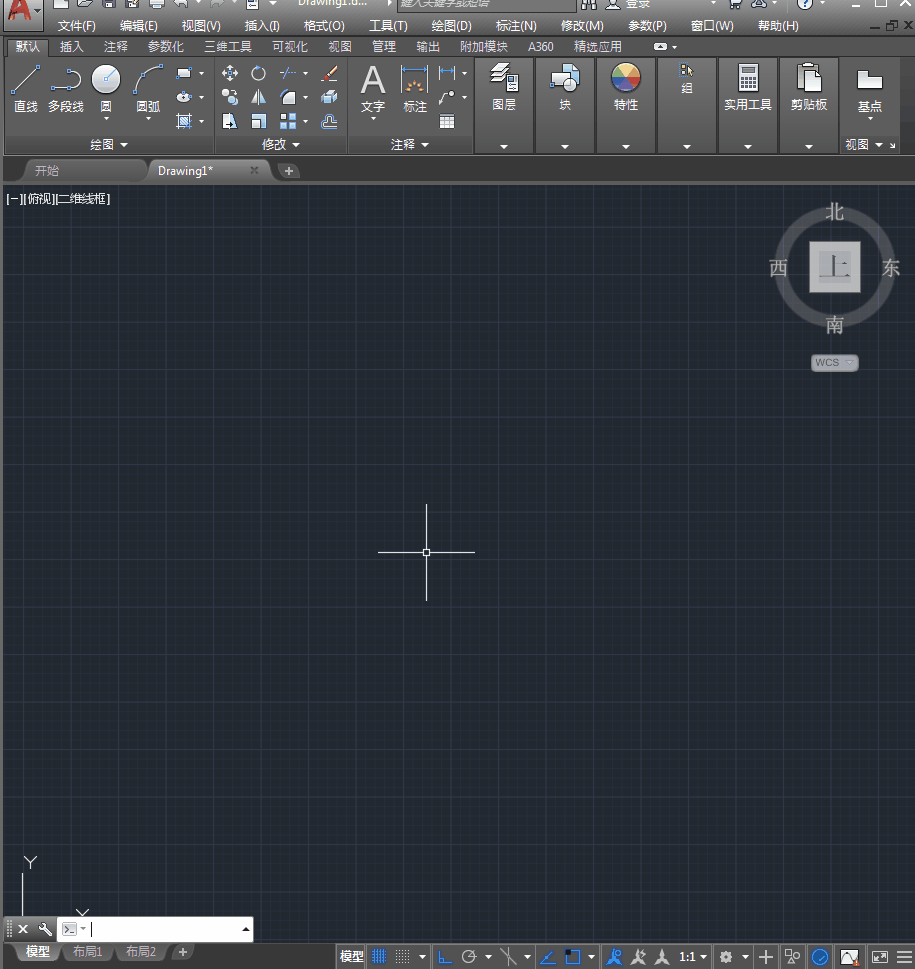Image resolution: width=915 pixels, height=969 pixels.
Task: Expand the 注释 (Annotation) panel
Action: click(x=410, y=145)
